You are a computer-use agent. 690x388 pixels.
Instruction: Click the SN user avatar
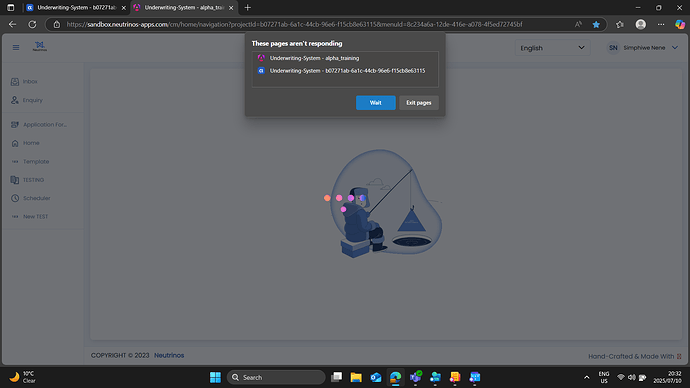613,48
